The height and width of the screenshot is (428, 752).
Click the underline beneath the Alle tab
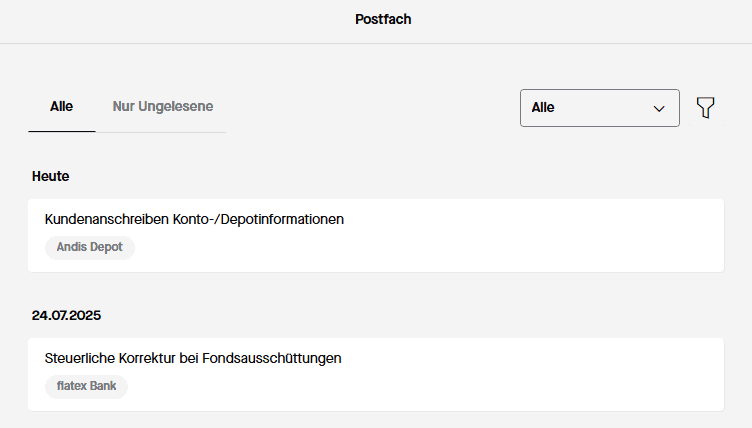coord(61,131)
